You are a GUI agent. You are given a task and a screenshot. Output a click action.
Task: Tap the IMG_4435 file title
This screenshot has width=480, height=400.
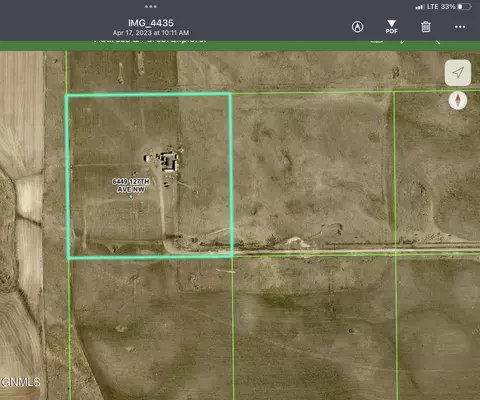pyautogui.click(x=151, y=23)
